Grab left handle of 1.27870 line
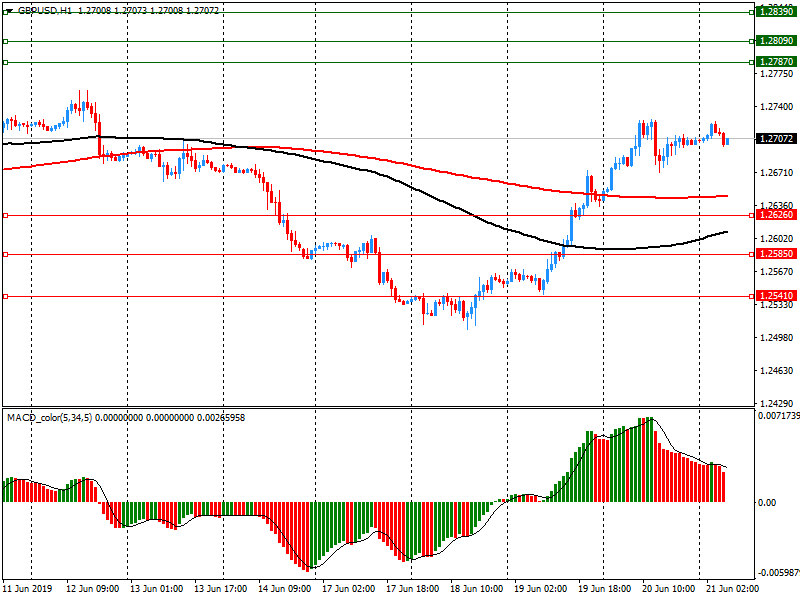800x600 pixels. point(6,62)
